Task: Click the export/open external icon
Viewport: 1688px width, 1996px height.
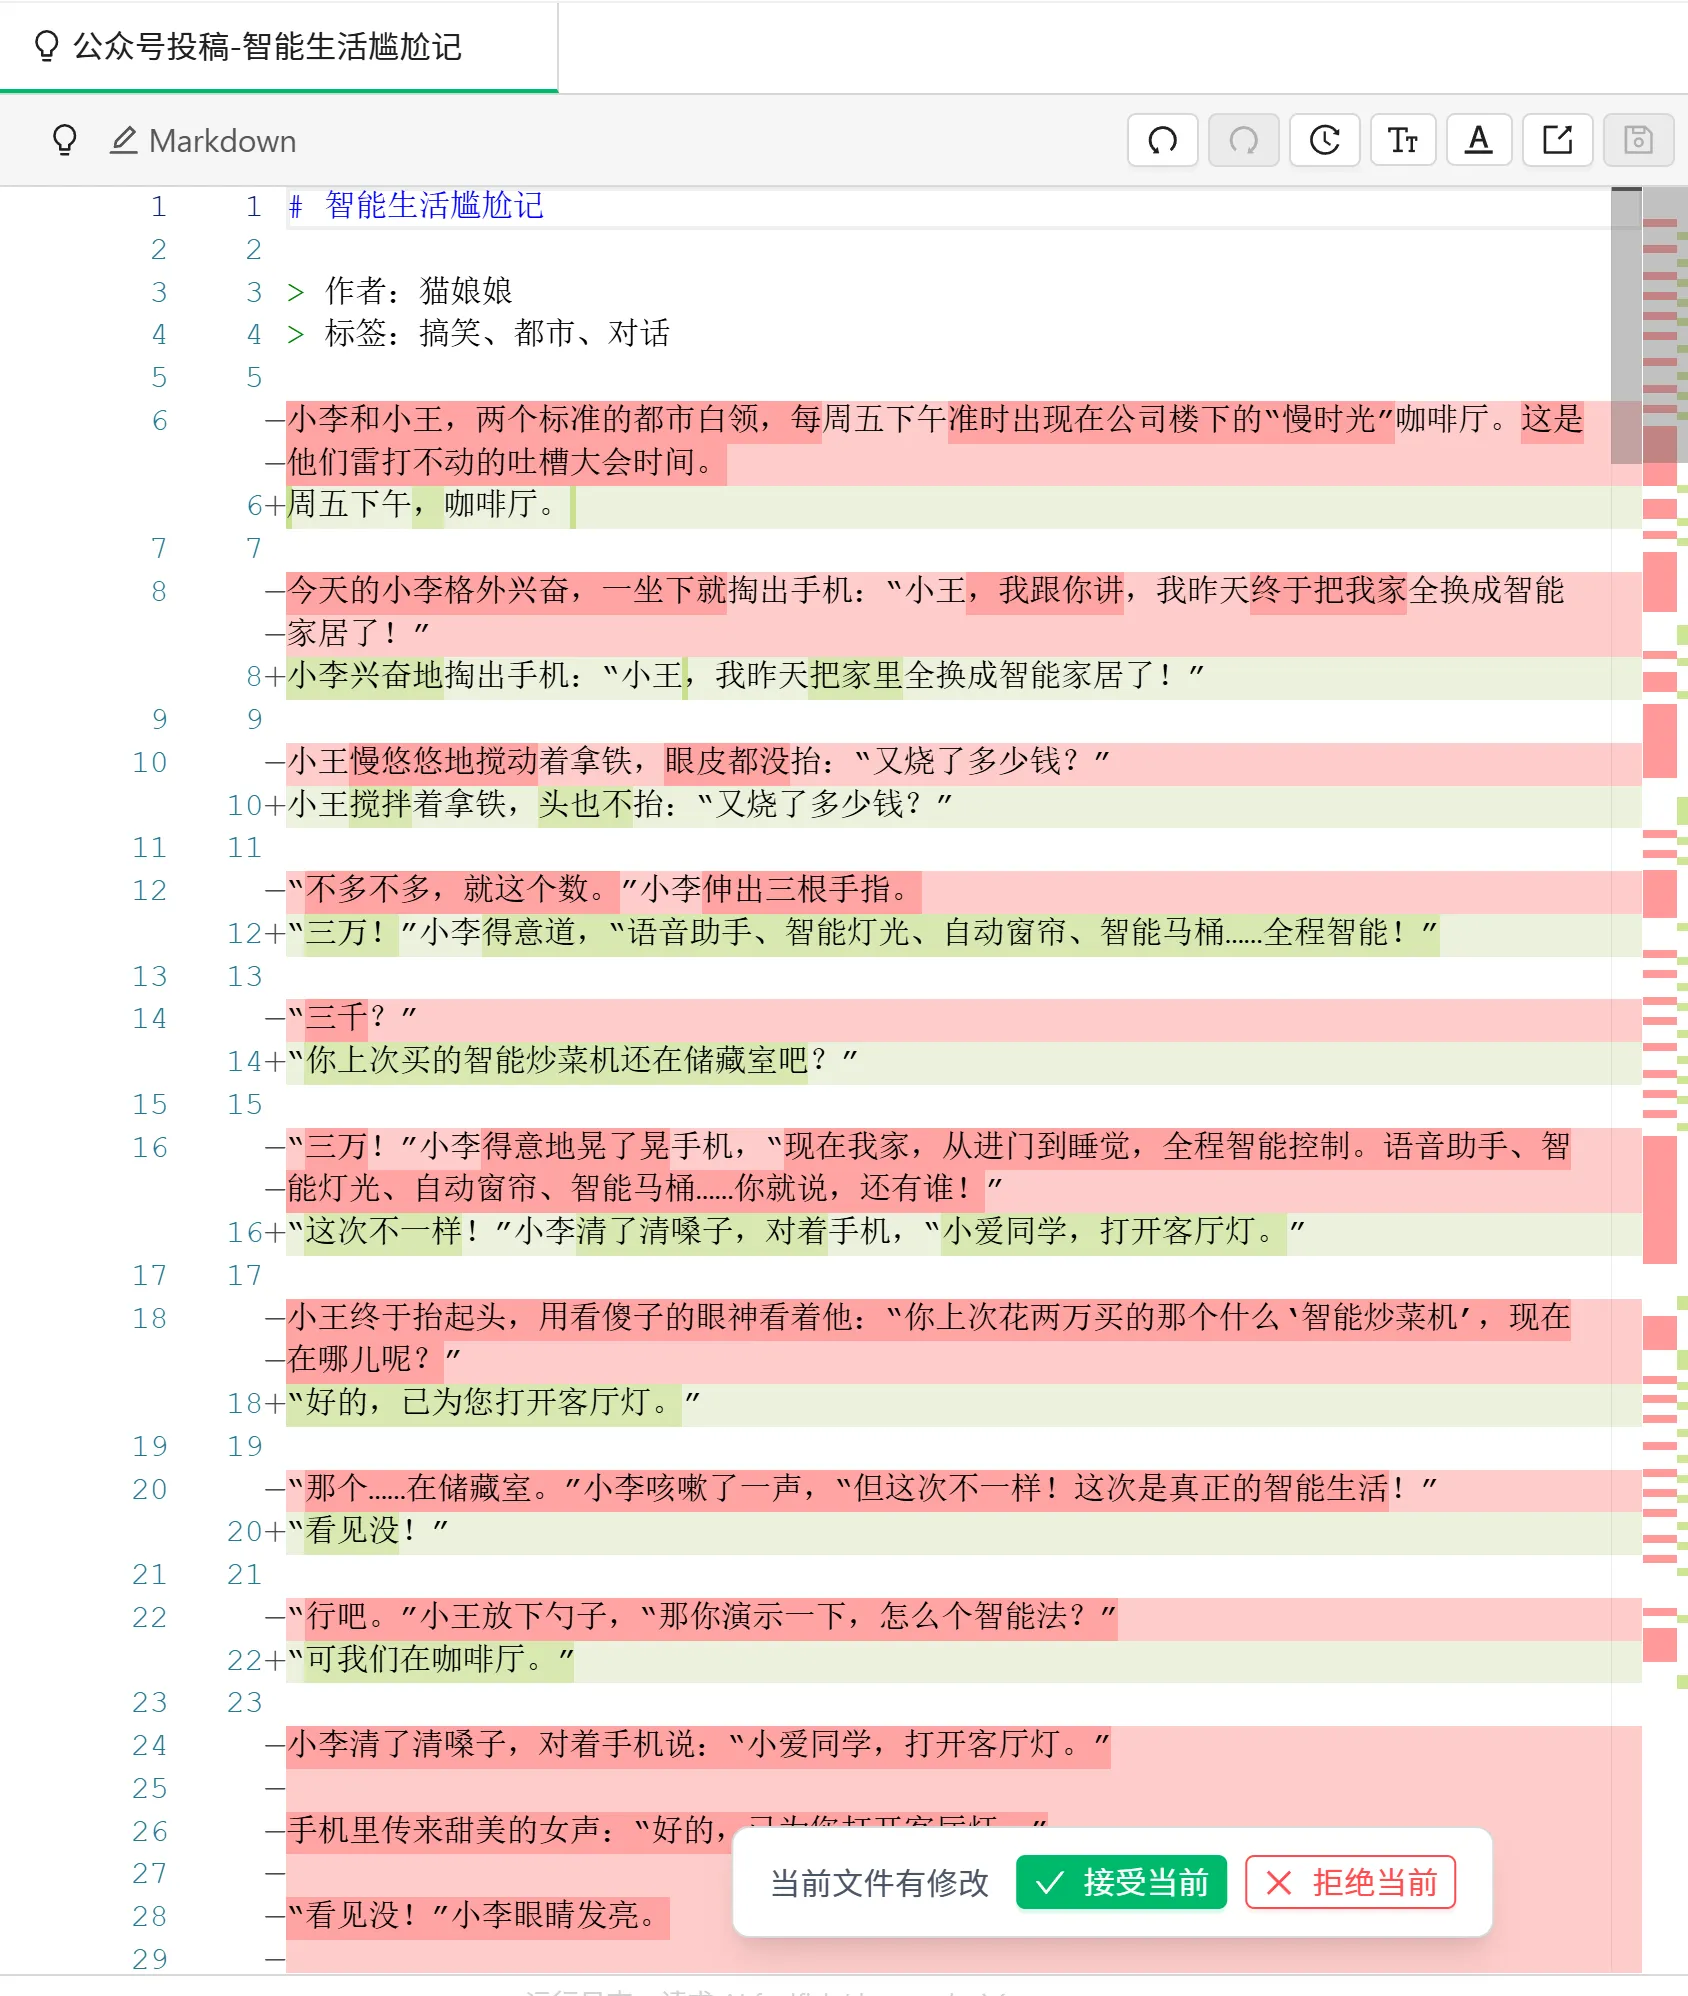Action: 1557,140
